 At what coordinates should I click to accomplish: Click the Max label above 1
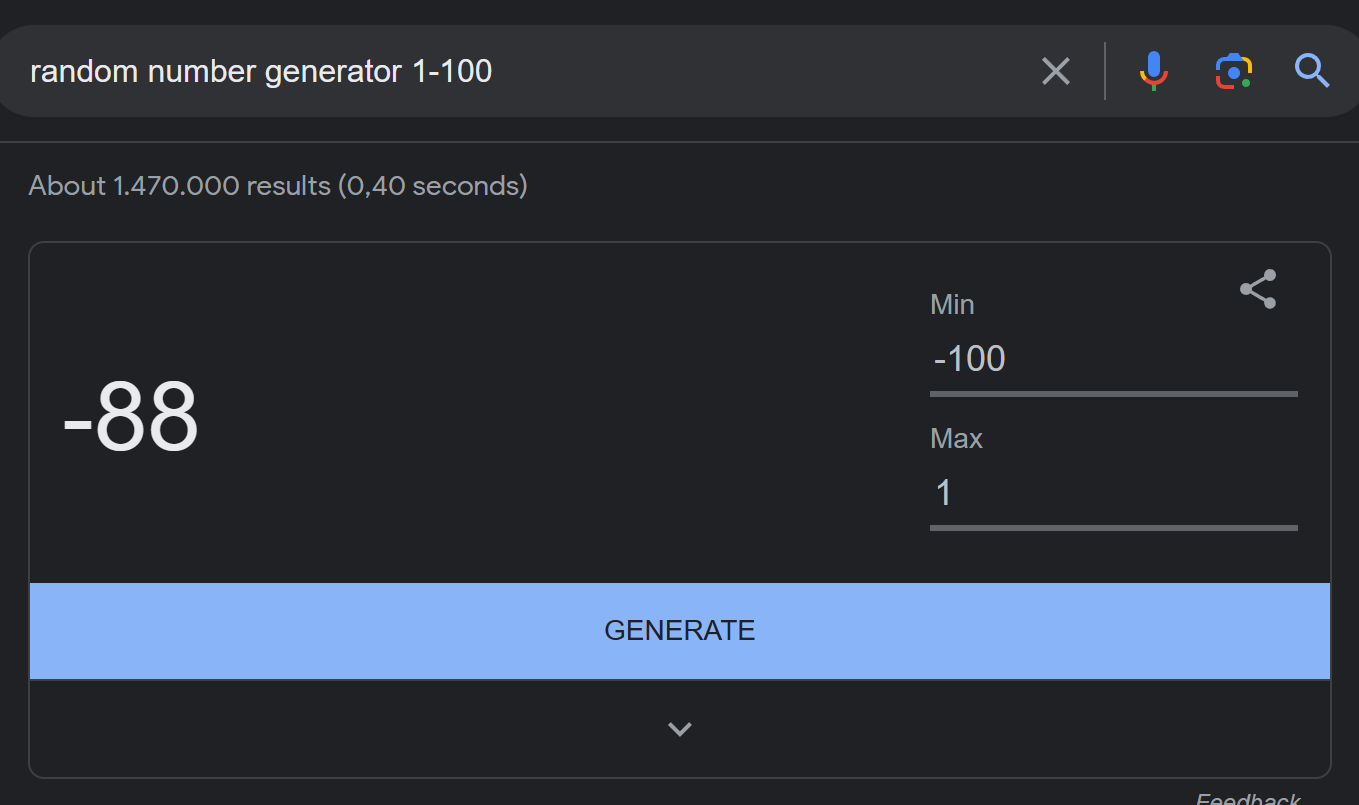(x=956, y=438)
